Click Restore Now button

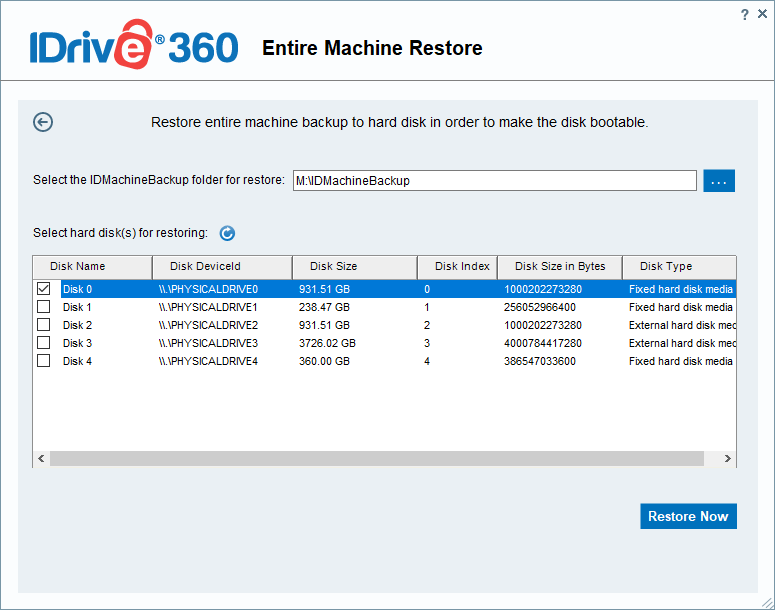tap(688, 516)
